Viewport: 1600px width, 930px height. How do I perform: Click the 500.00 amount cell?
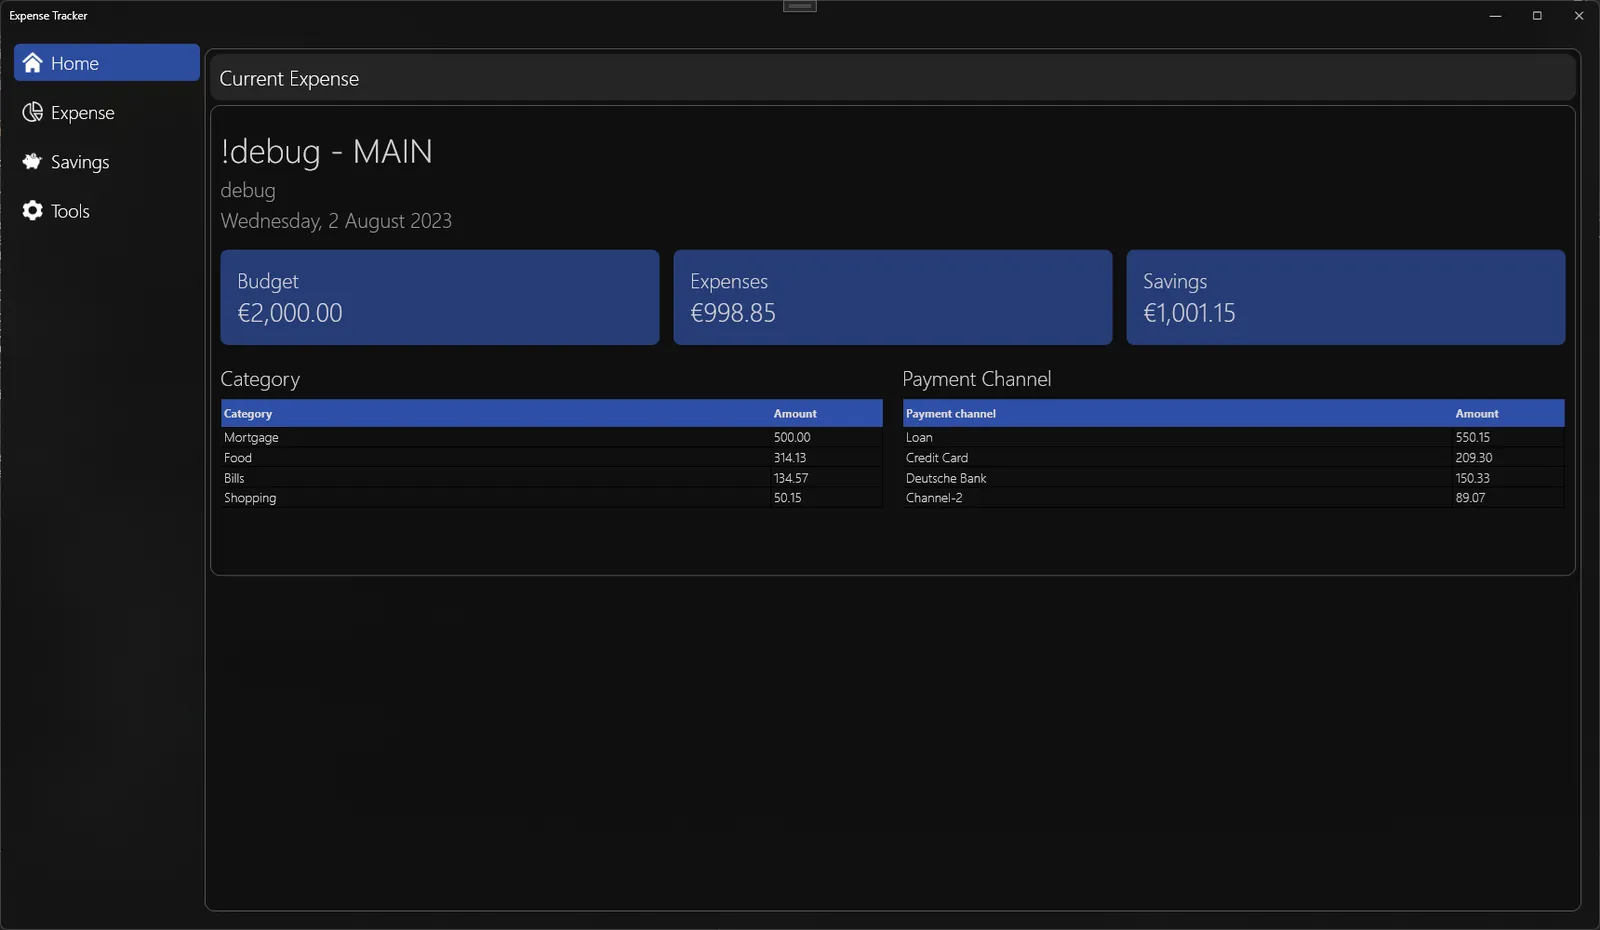(x=826, y=437)
